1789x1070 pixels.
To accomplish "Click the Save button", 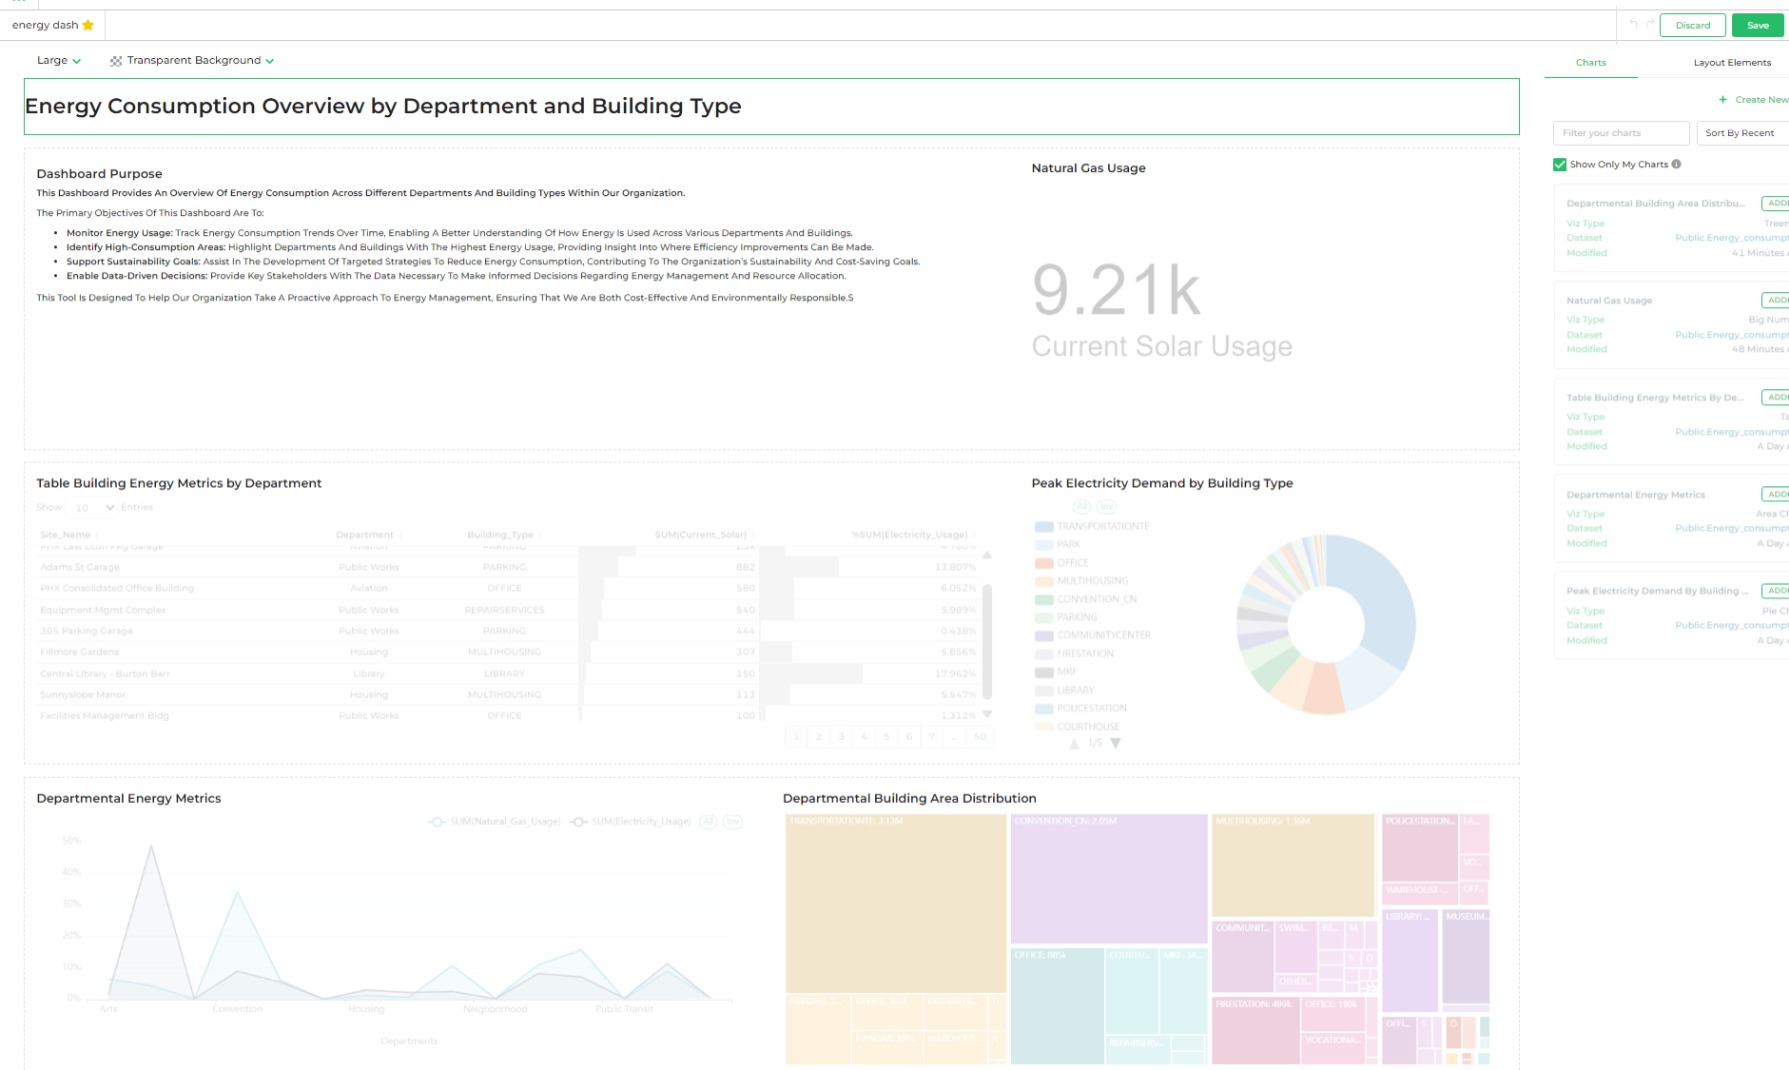I will point(1757,25).
